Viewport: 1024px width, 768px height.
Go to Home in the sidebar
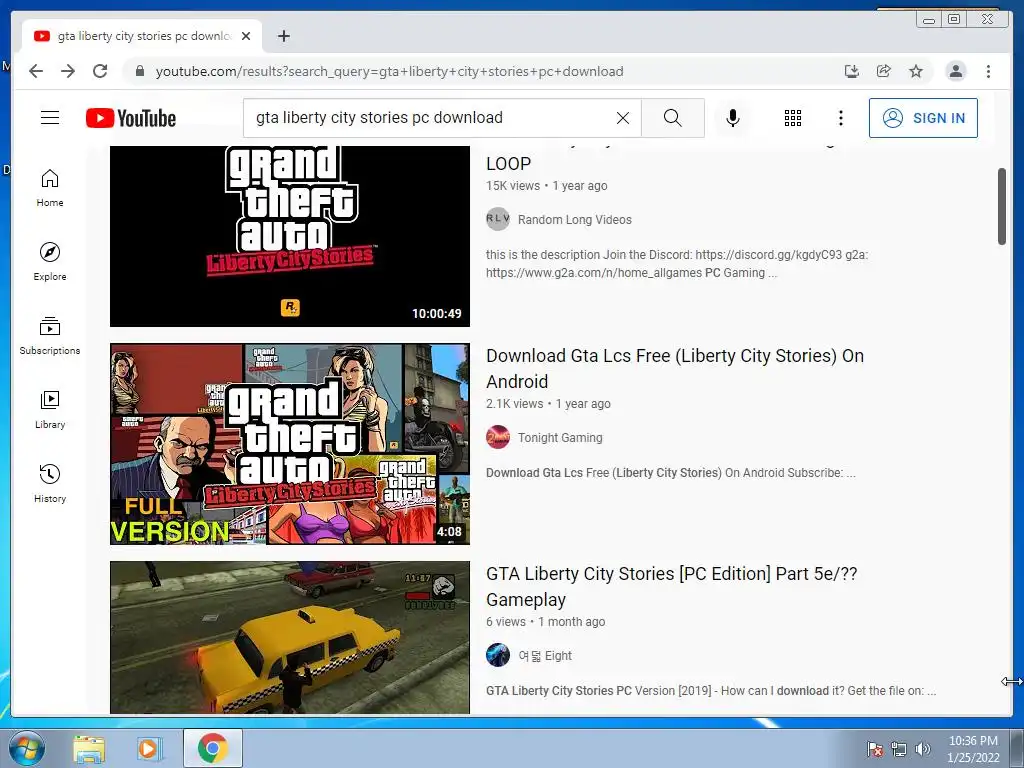[x=50, y=188]
